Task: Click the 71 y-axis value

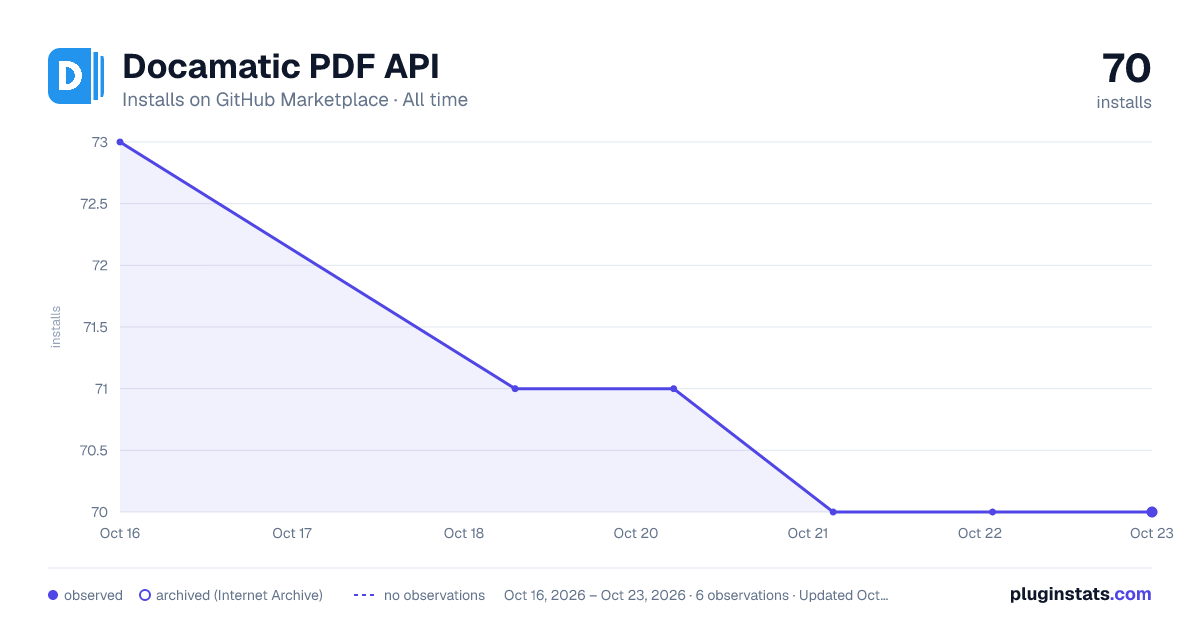Action: [x=101, y=389]
